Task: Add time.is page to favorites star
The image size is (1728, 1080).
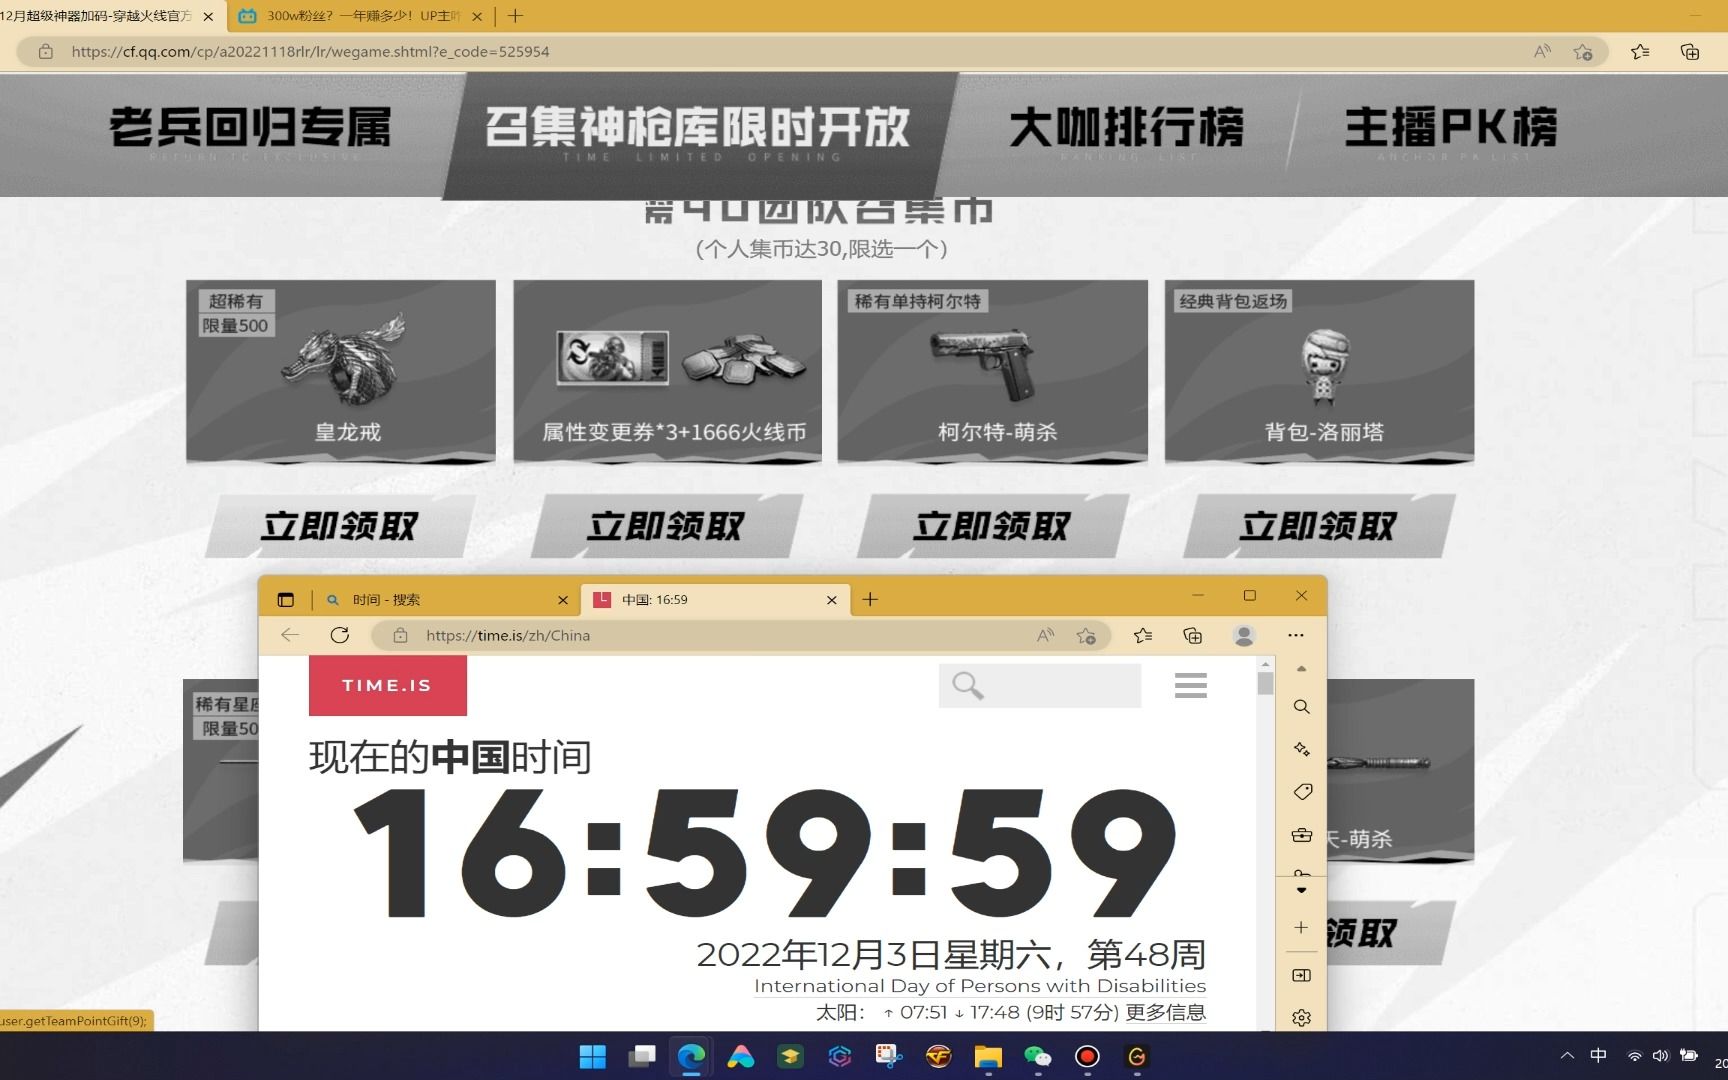Action: [1086, 635]
